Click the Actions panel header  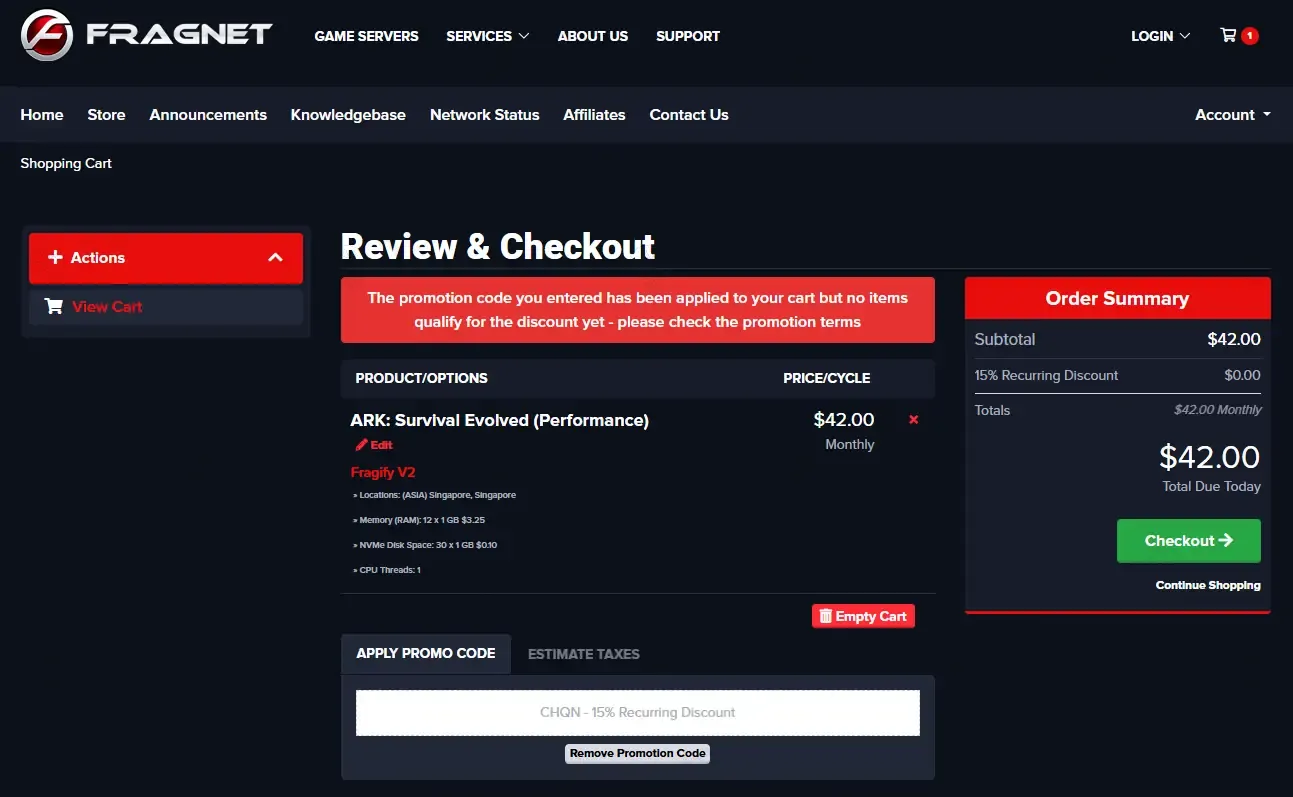coord(166,258)
